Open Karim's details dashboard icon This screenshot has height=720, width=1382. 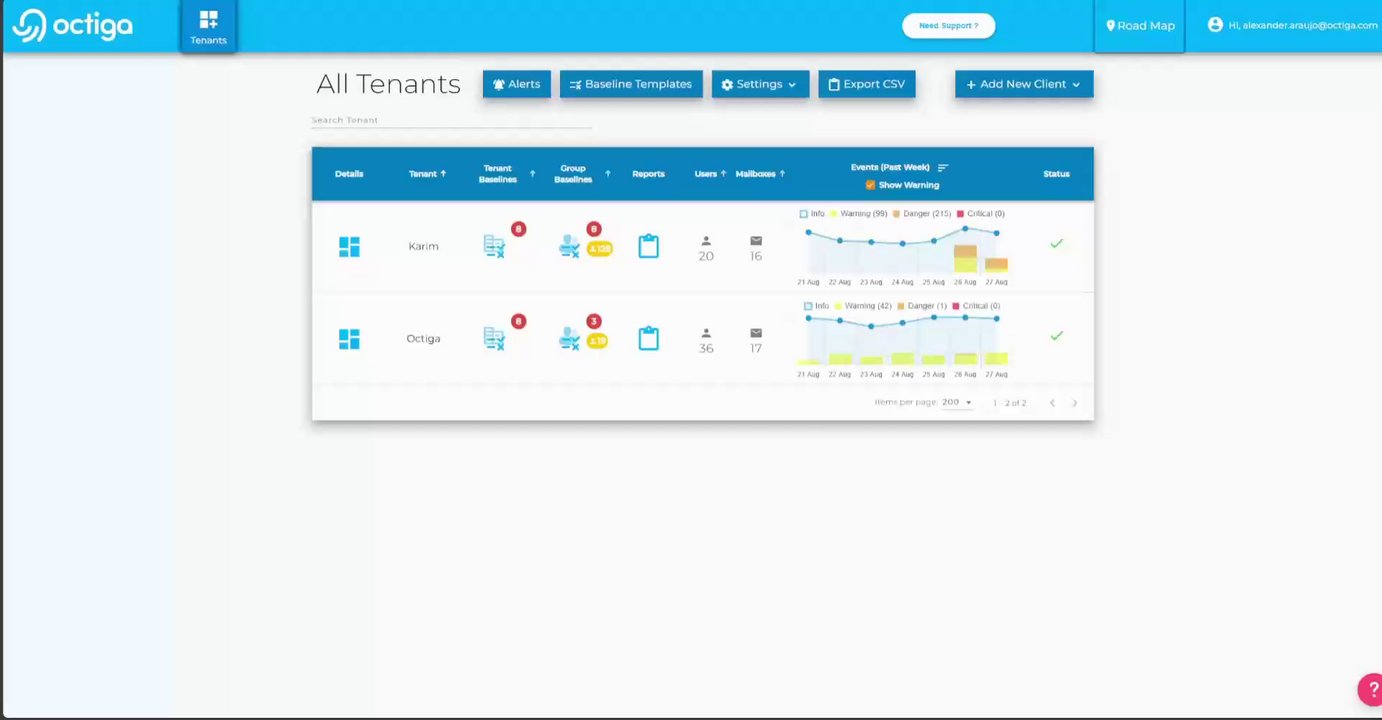pyautogui.click(x=349, y=247)
